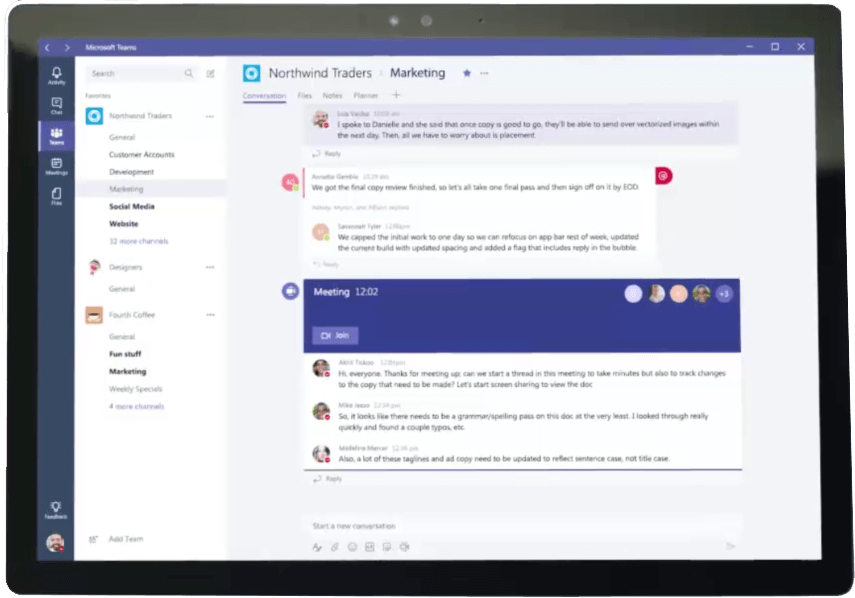Open the GIF picker icon
855x598 pixels.
[370, 547]
